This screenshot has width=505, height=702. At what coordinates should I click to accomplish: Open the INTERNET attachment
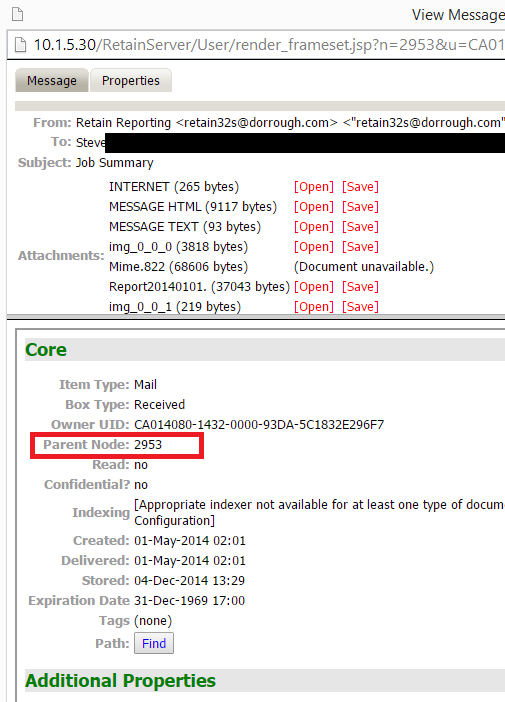(x=314, y=187)
